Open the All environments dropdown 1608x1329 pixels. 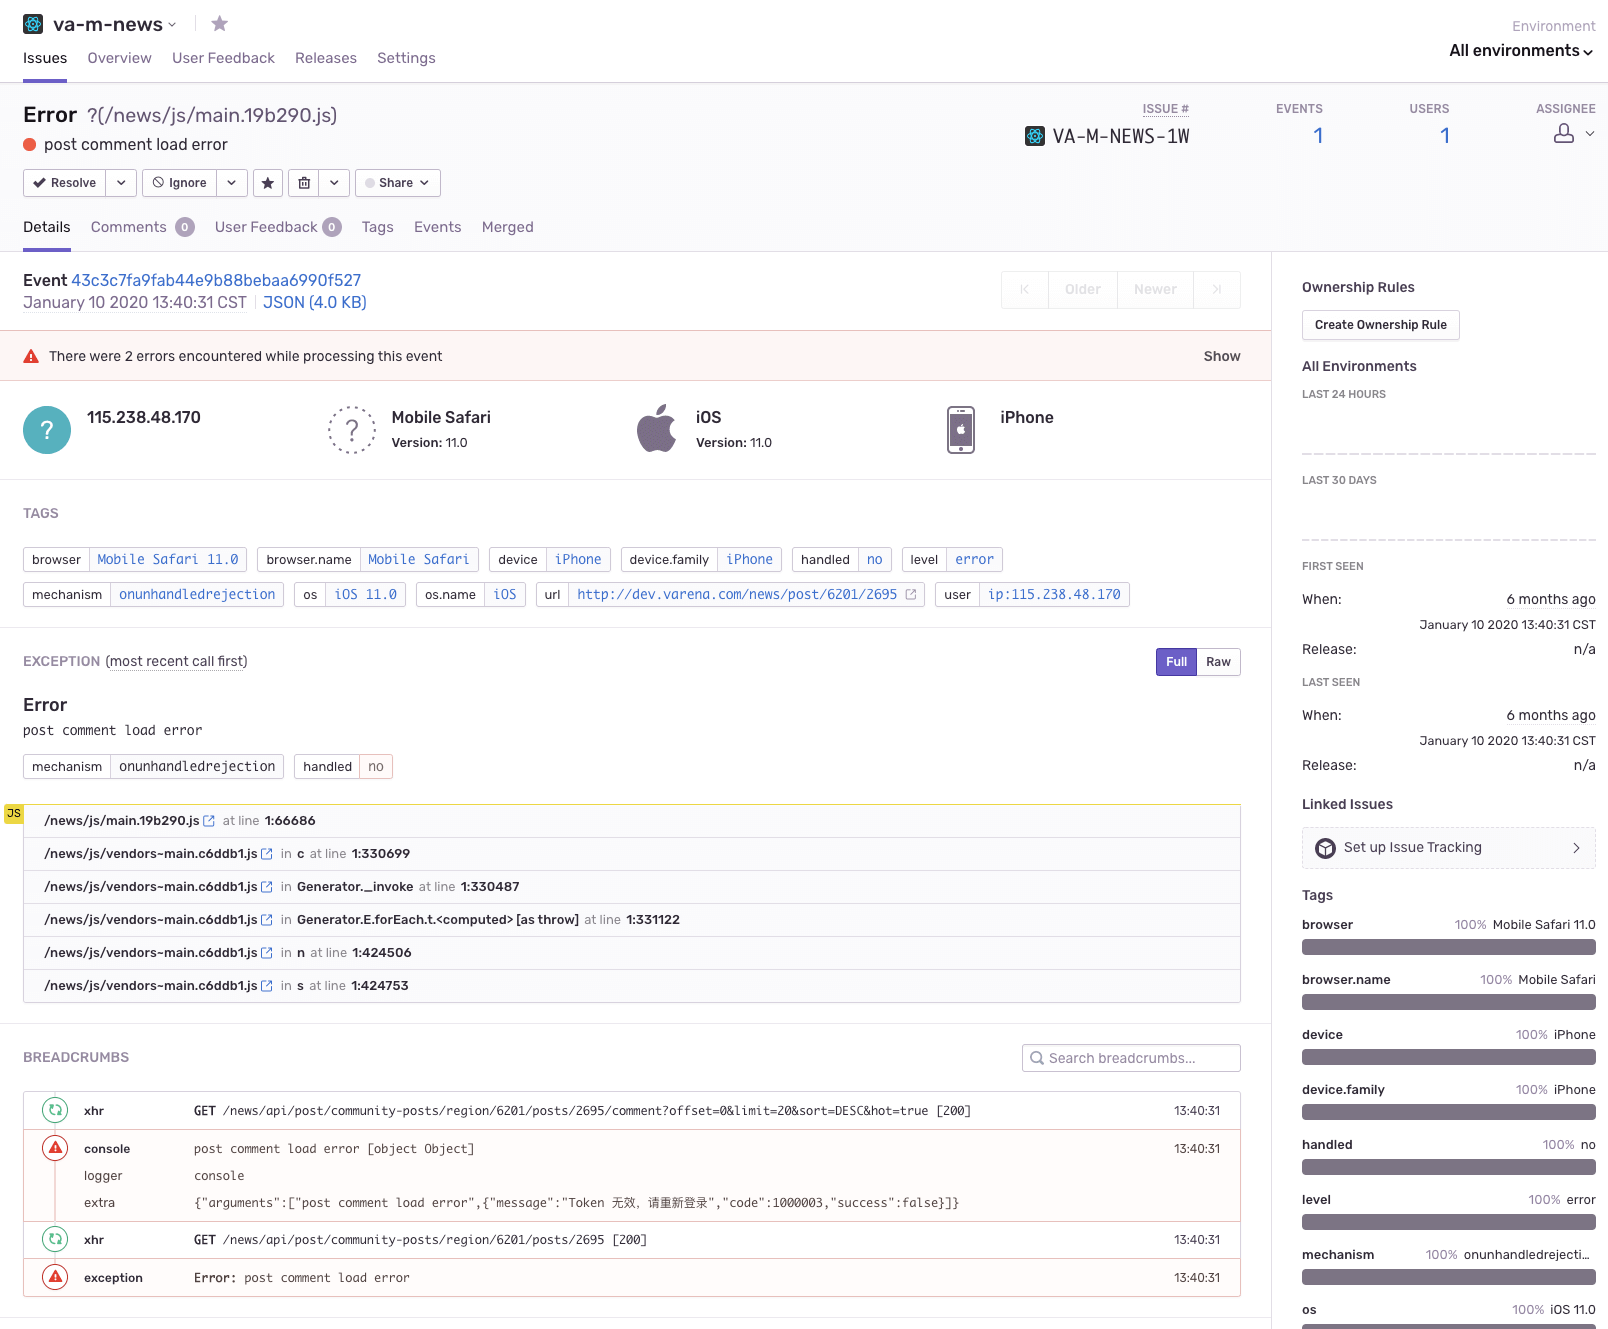tap(1521, 51)
